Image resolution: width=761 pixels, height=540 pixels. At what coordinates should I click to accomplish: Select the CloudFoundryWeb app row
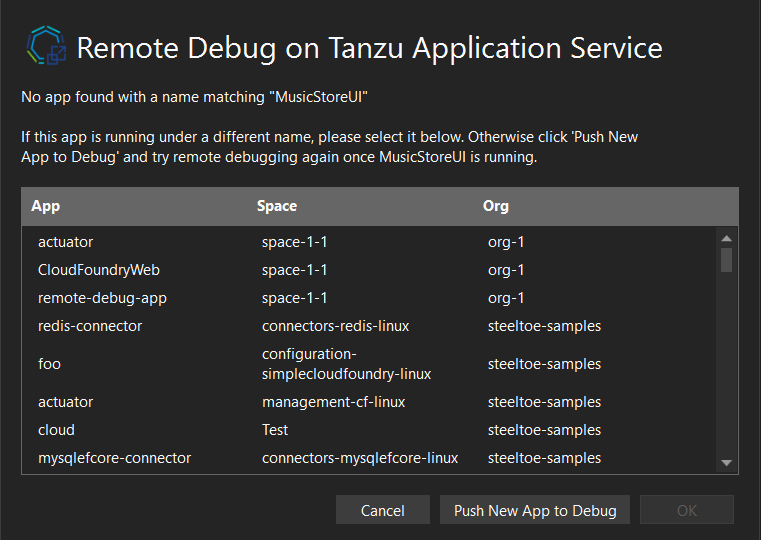(x=99, y=270)
